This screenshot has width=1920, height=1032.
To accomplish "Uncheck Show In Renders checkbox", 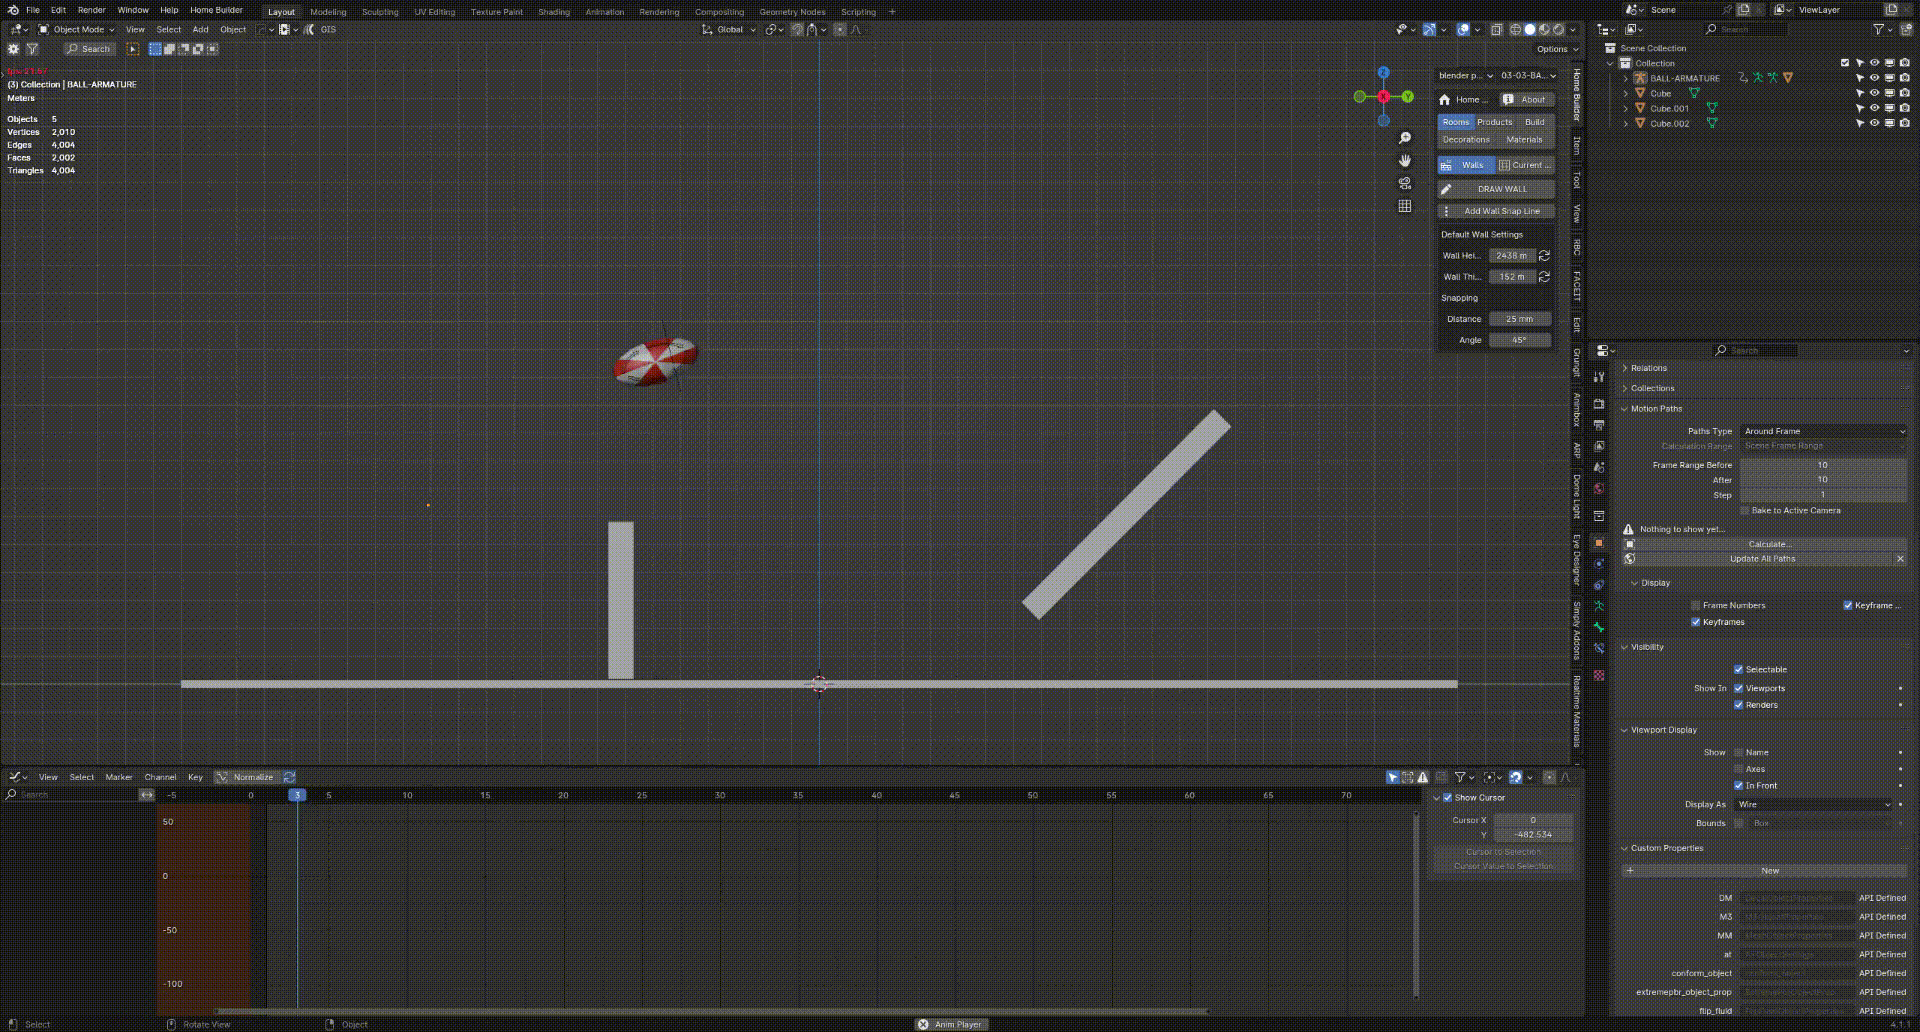I will point(1738,705).
